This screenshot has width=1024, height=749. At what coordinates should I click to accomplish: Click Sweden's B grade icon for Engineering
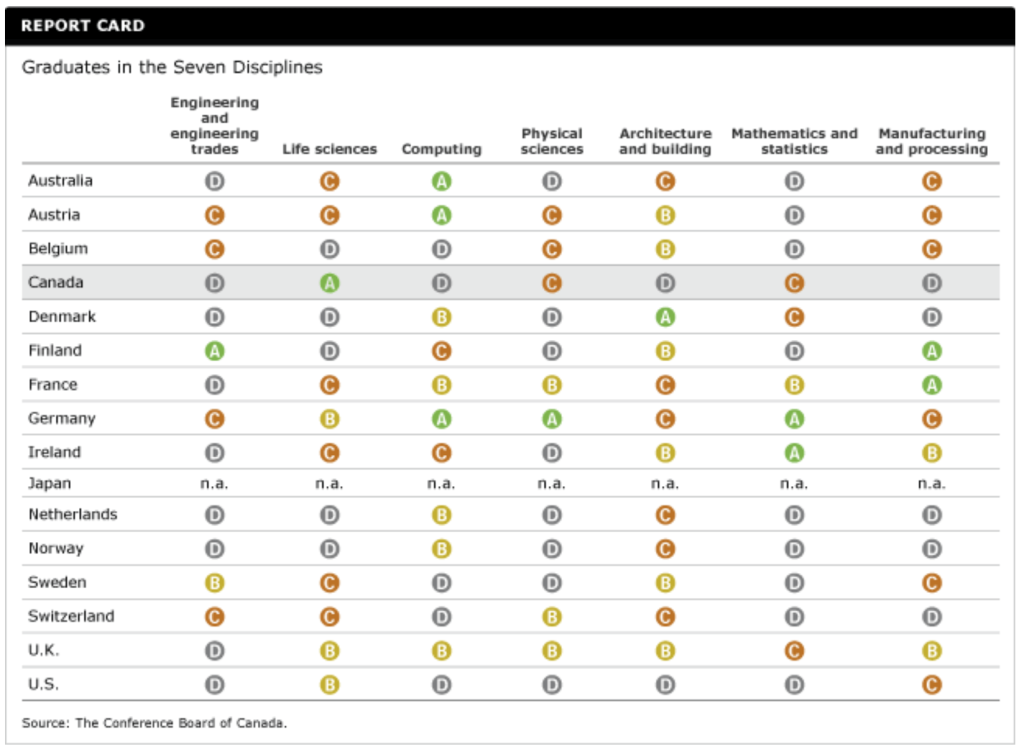tap(214, 583)
